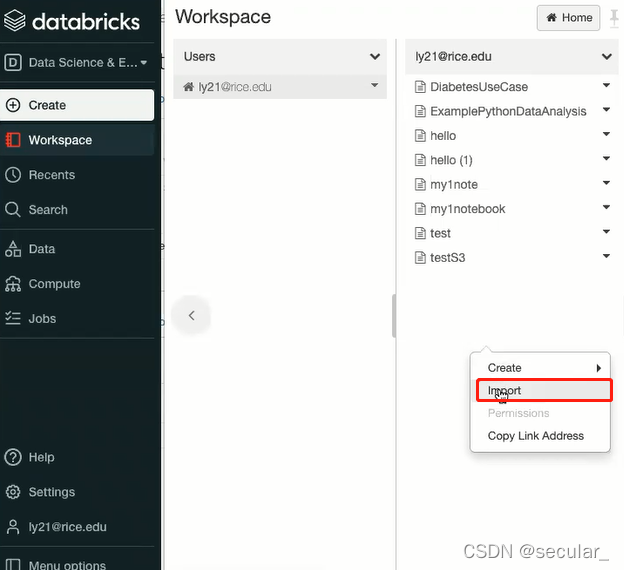Open the hello notebook
Screen dimensions: 624x570
coord(443,136)
